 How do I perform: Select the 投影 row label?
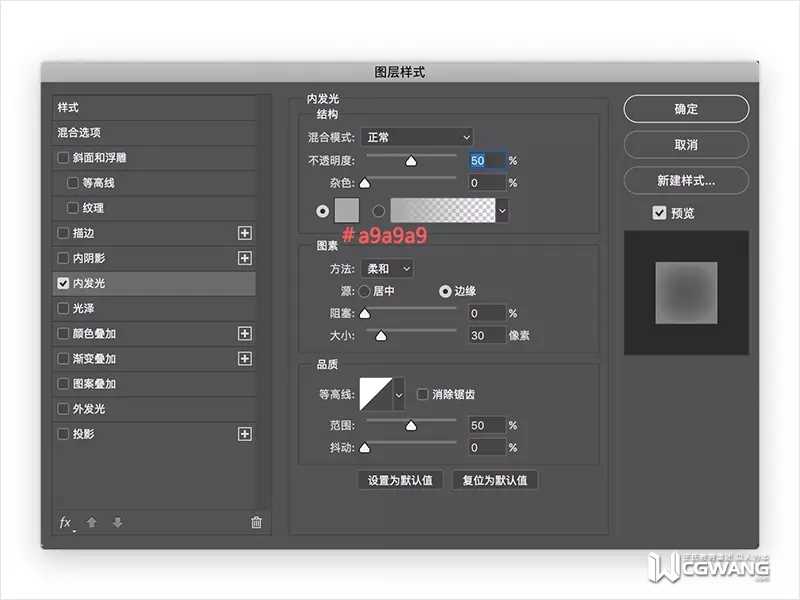83,434
